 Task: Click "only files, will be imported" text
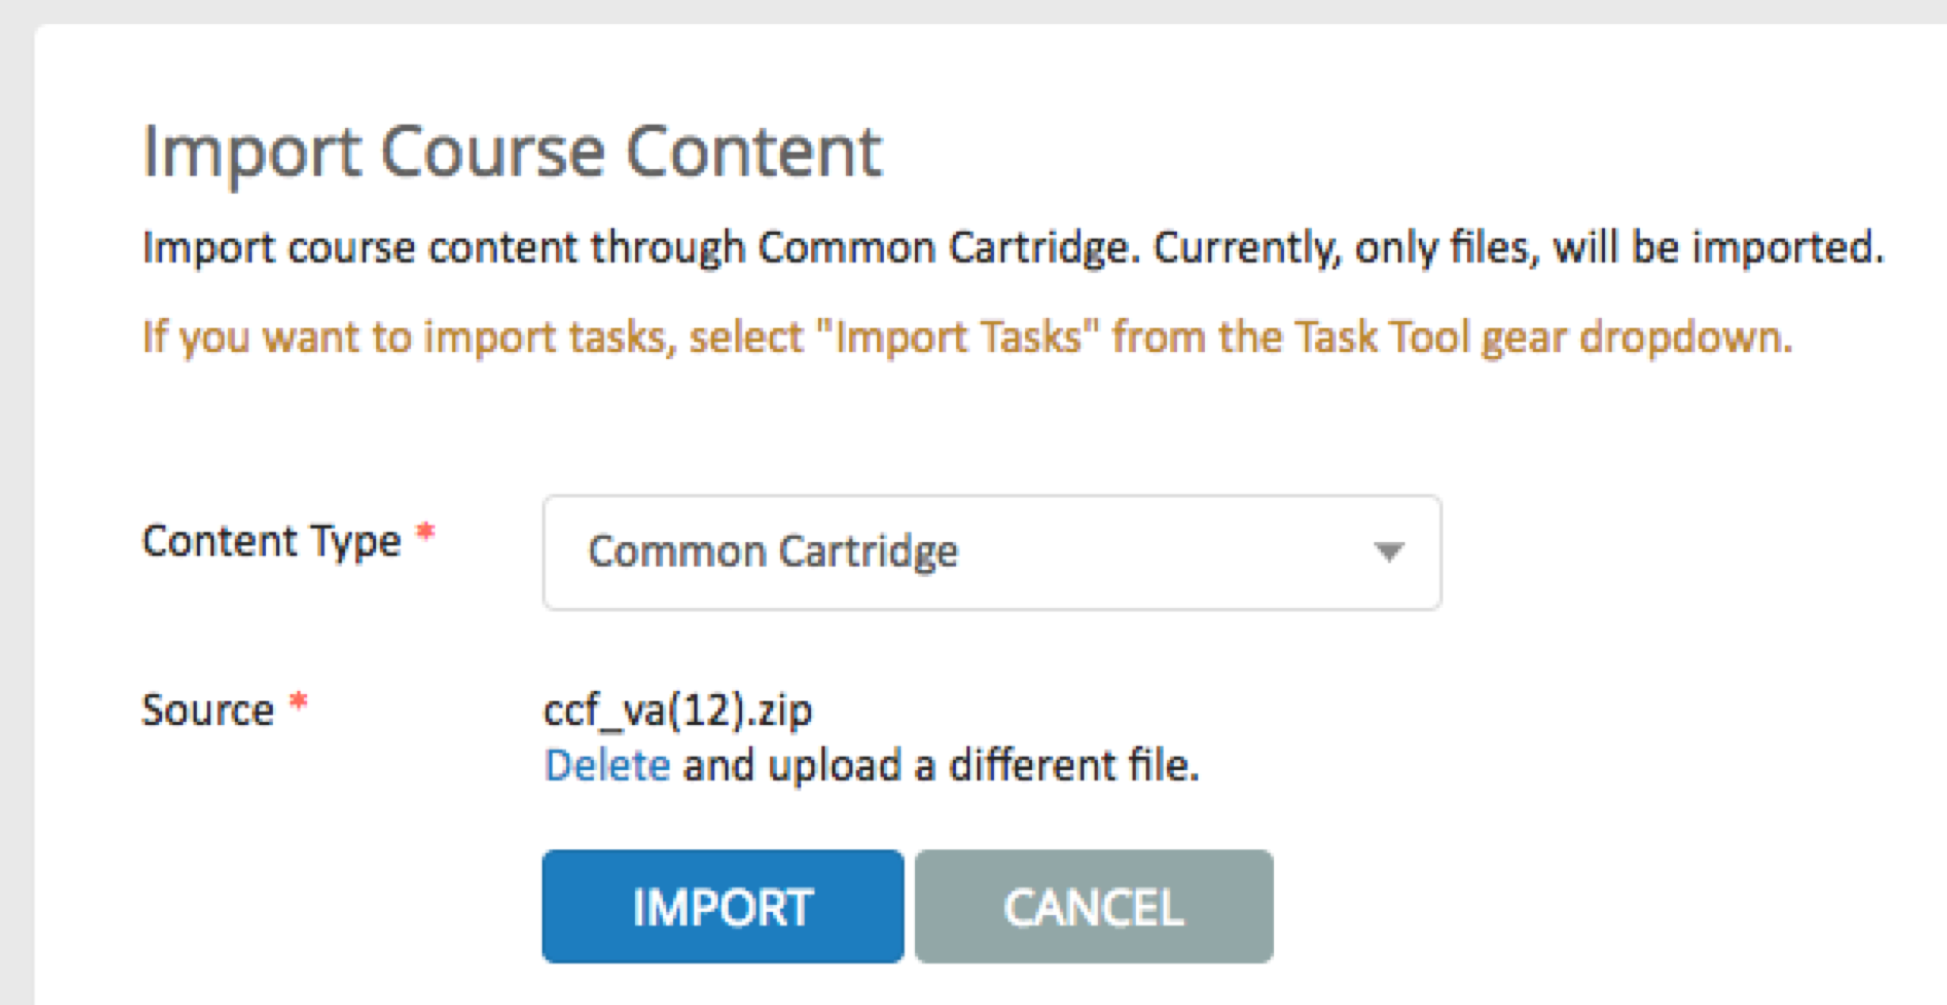pos(1619,248)
